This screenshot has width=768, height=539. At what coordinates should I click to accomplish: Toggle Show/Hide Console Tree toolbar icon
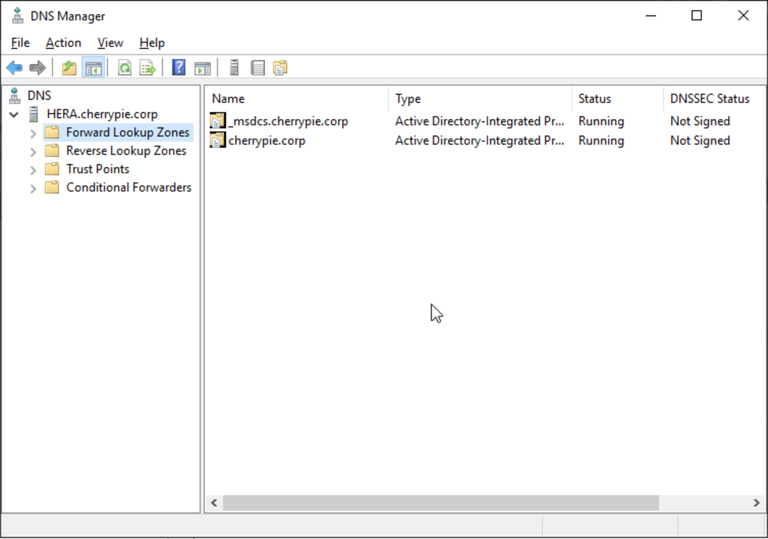93,68
